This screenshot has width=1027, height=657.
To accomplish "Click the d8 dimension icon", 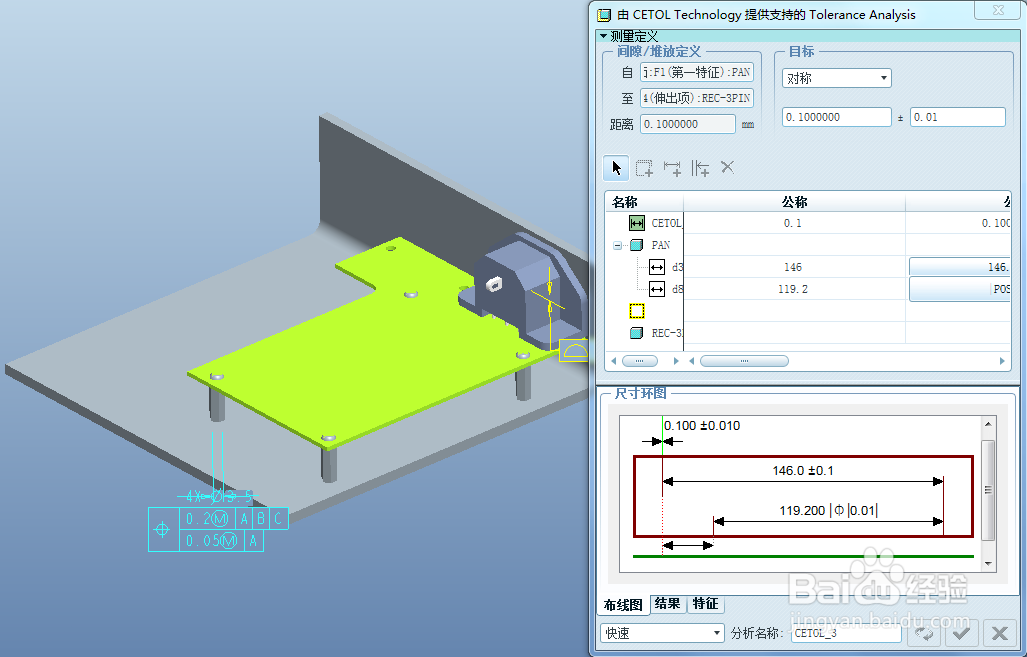I will (657, 289).
